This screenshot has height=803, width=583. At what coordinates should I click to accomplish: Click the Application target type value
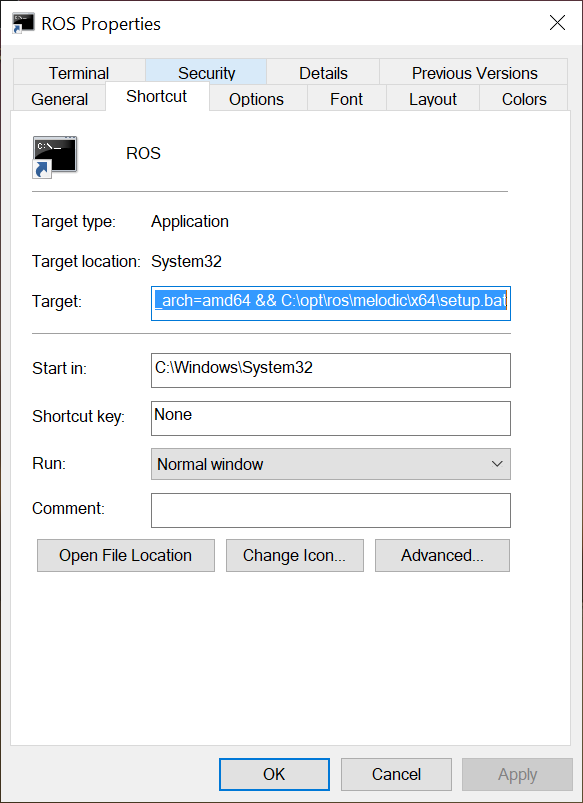pyautogui.click(x=190, y=221)
